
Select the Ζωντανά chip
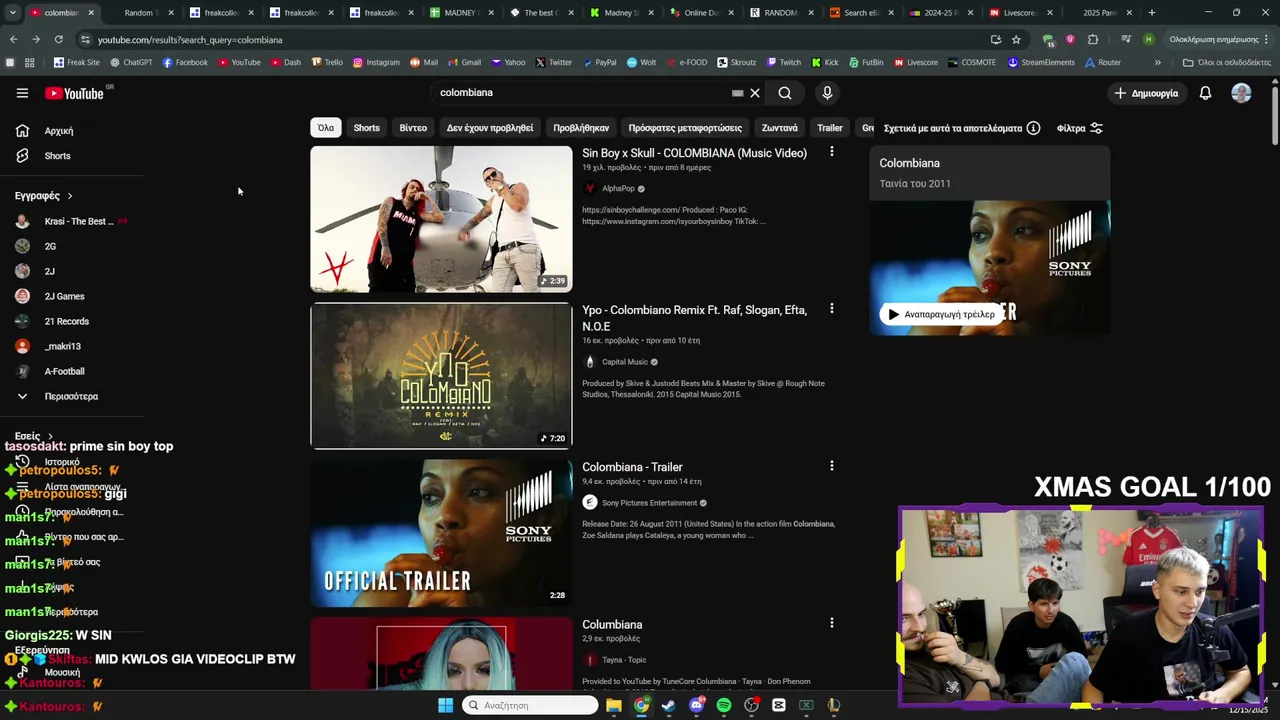[780, 128]
